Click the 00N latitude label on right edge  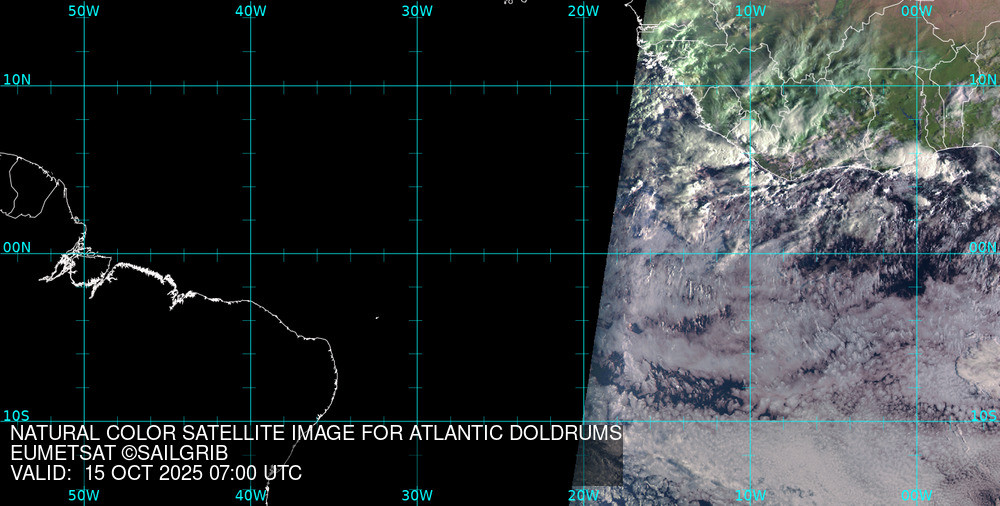pyautogui.click(x=983, y=246)
